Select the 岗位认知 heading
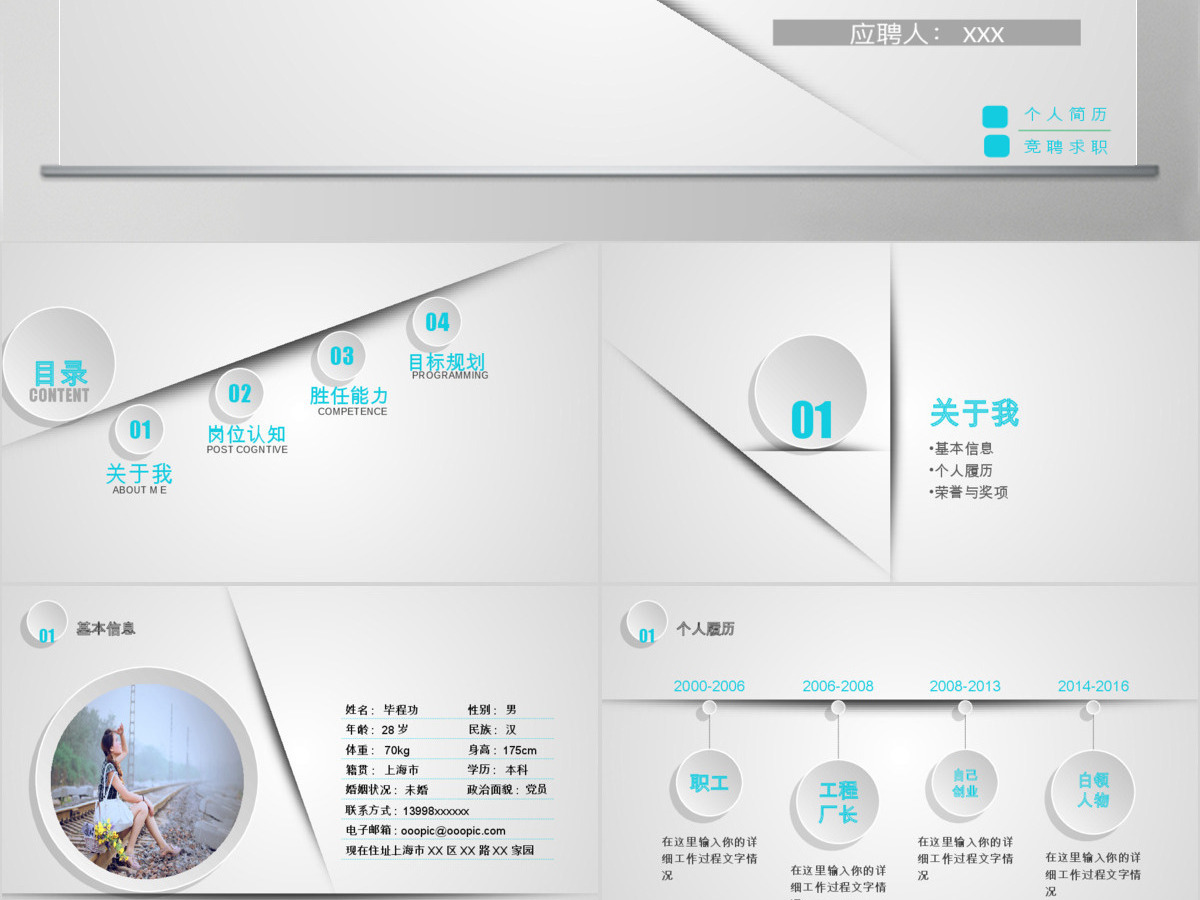 click(x=246, y=434)
